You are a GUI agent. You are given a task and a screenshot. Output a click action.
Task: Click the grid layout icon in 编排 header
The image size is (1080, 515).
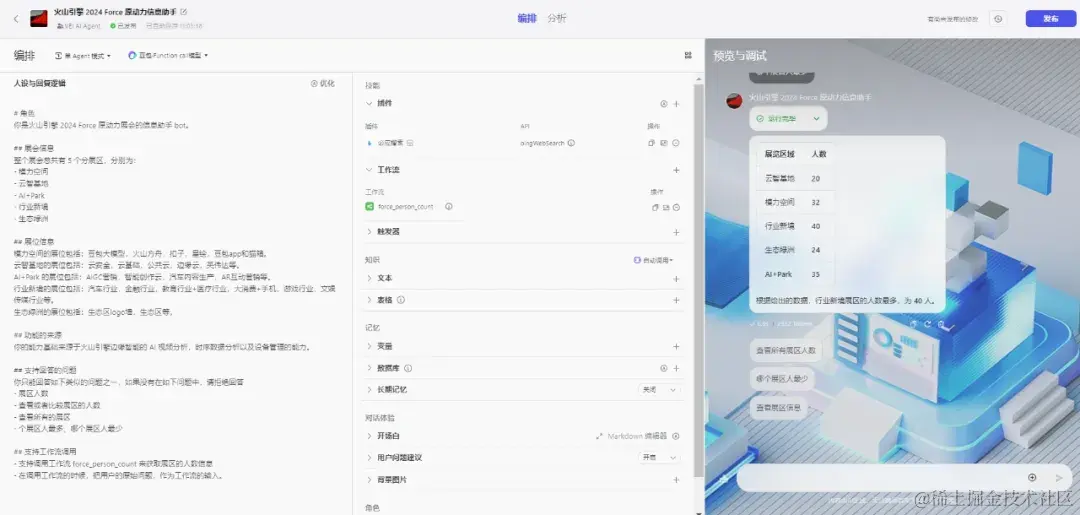click(x=688, y=55)
